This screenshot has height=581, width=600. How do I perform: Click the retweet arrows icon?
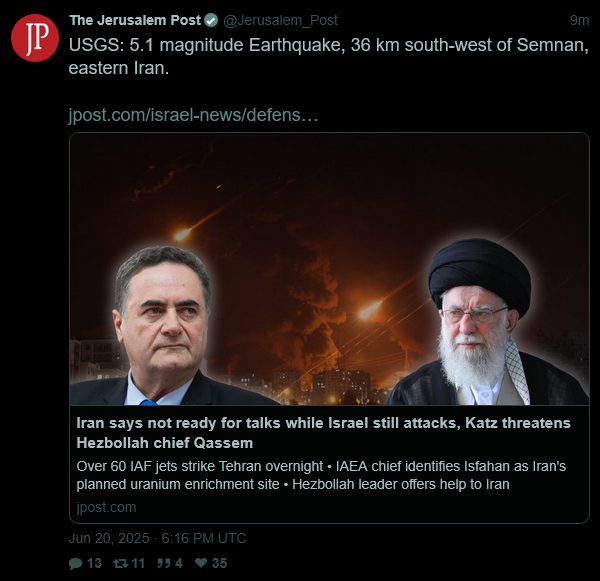point(121,563)
